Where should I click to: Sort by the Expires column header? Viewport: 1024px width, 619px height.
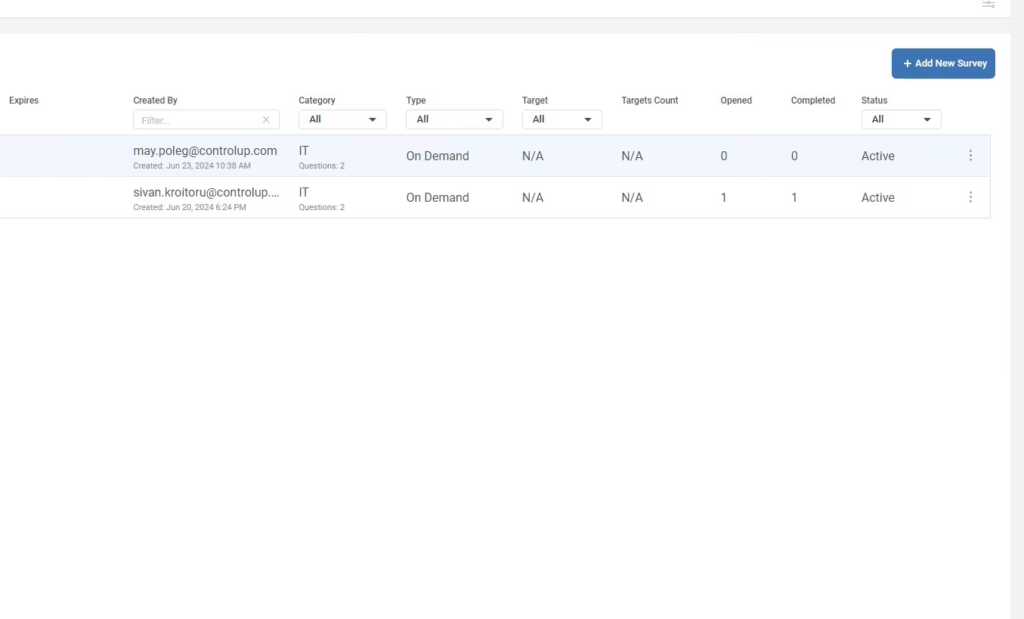24,101
